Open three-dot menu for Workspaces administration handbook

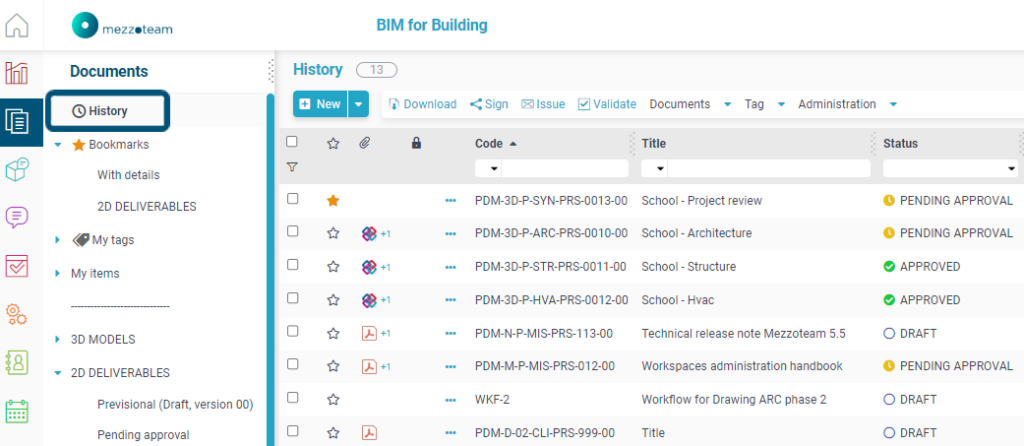pos(450,366)
